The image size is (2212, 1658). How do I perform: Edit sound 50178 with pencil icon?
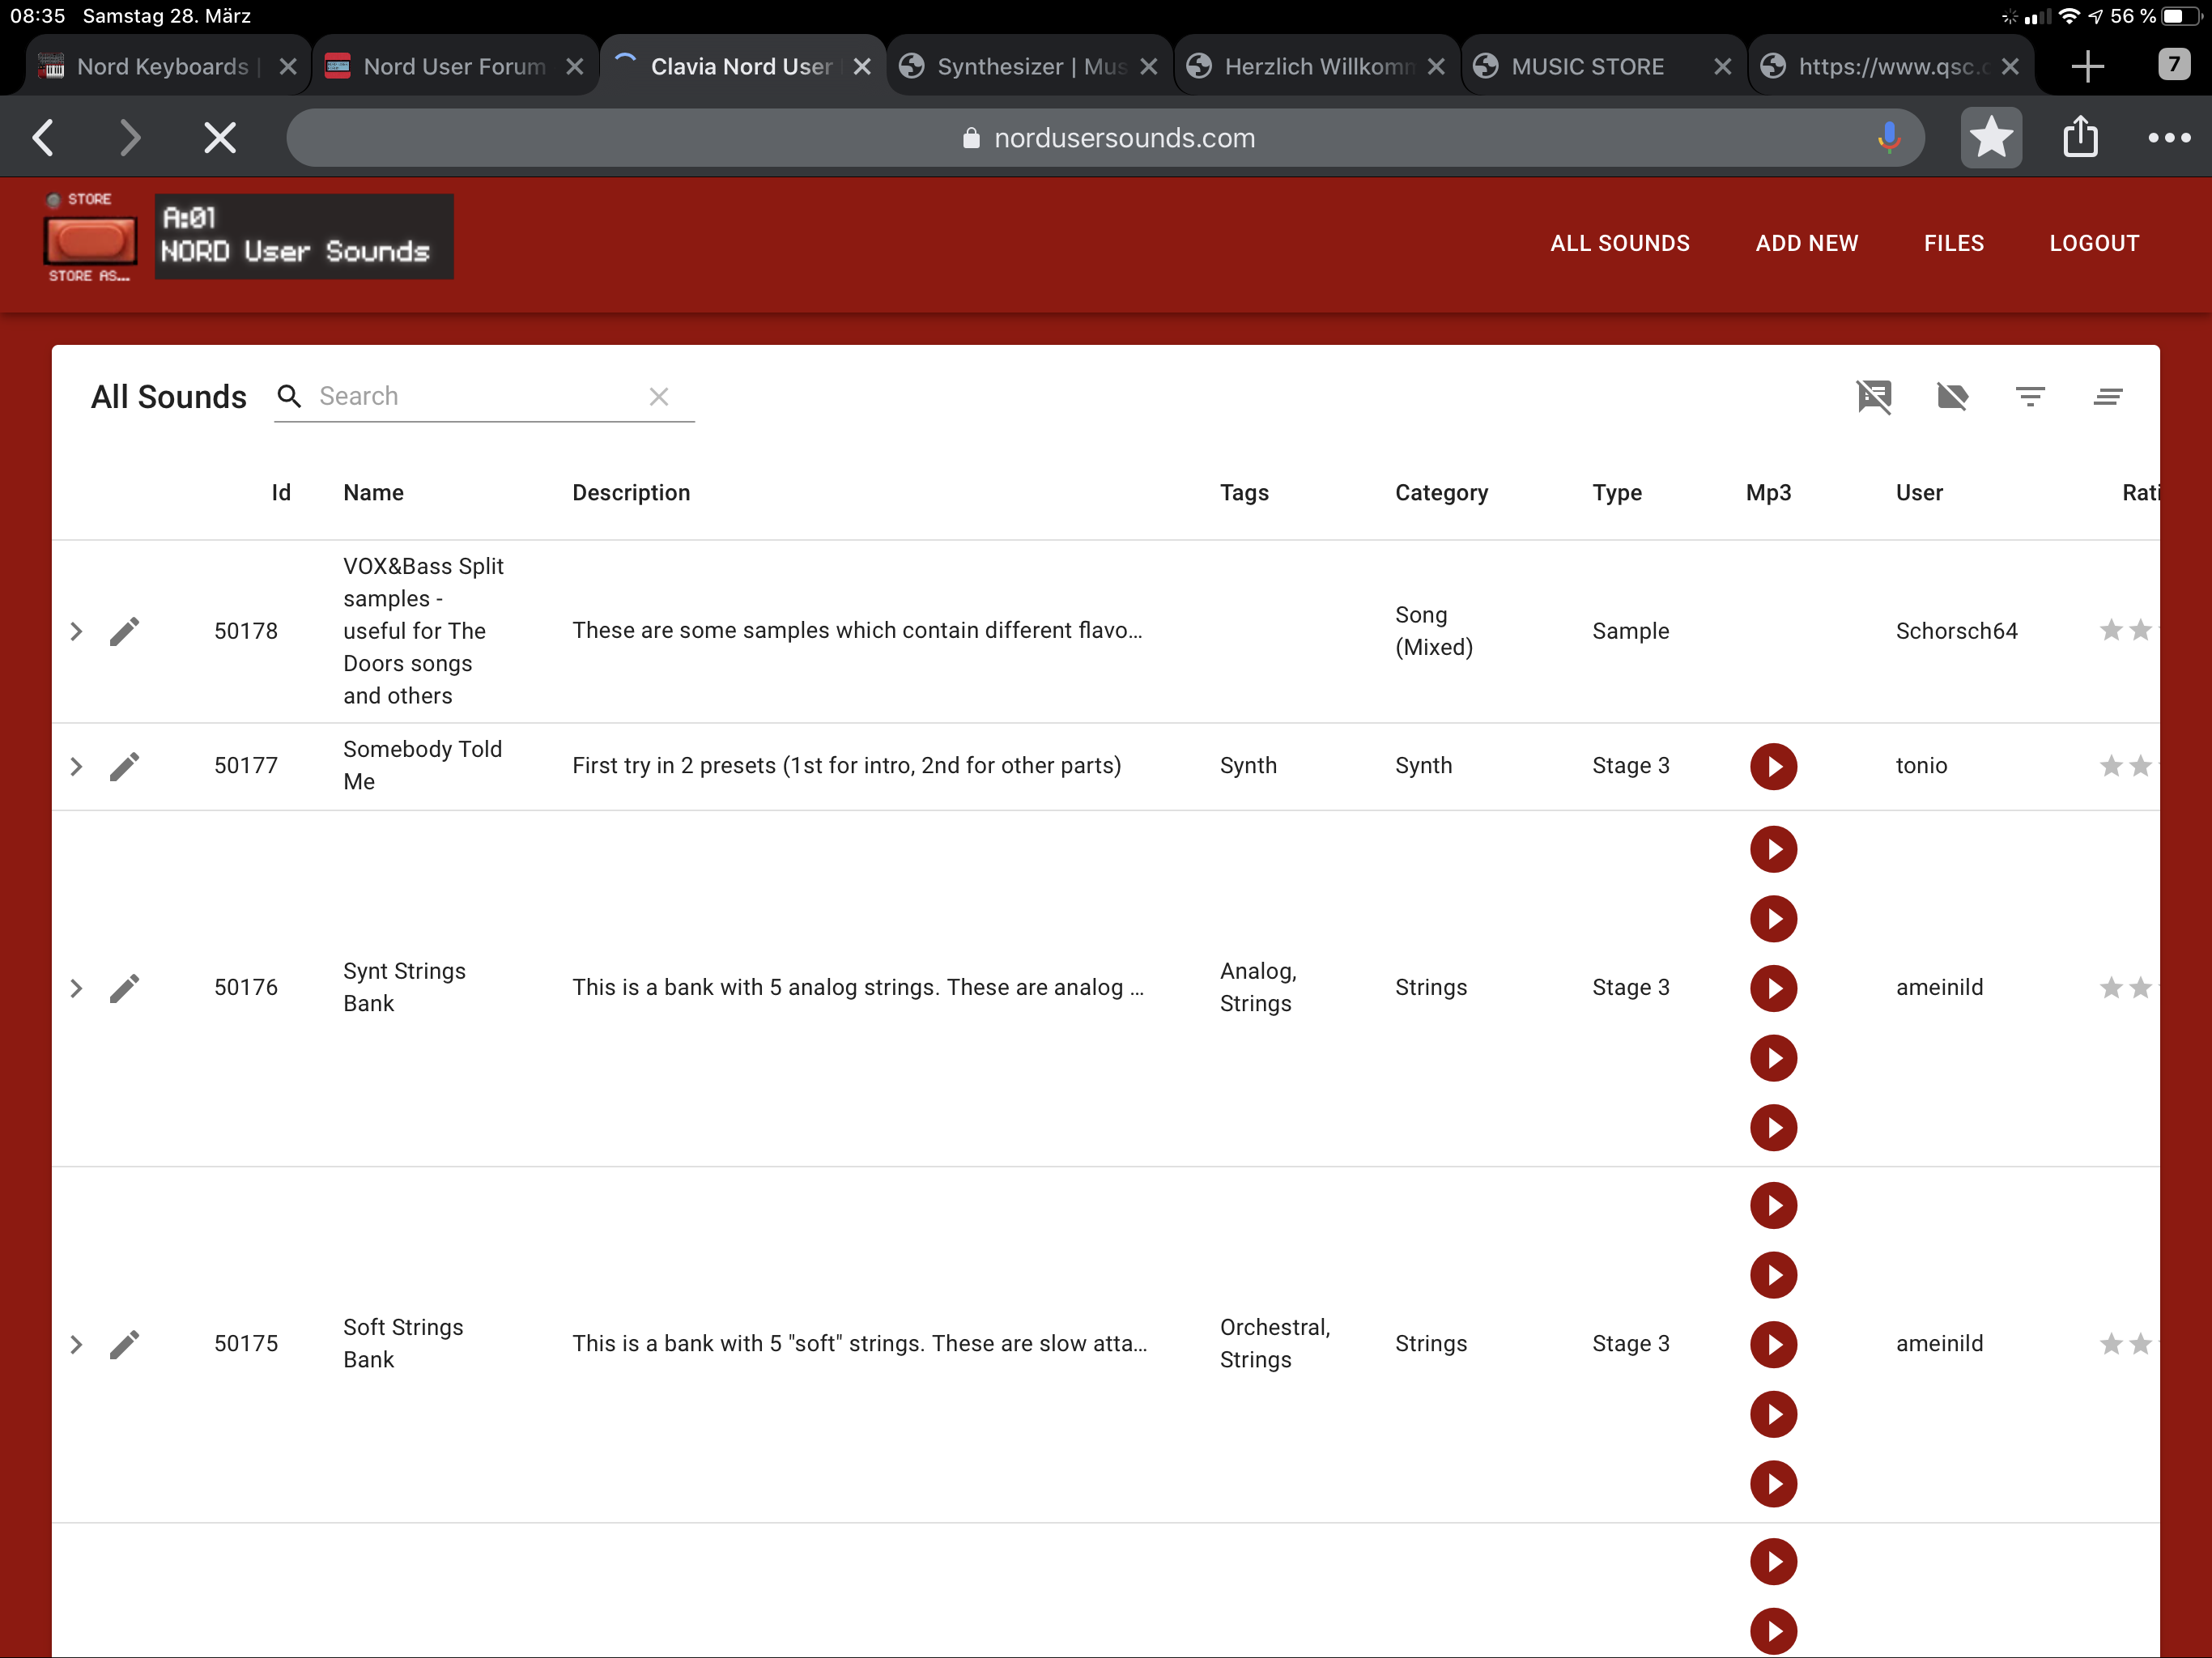point(124,632)
